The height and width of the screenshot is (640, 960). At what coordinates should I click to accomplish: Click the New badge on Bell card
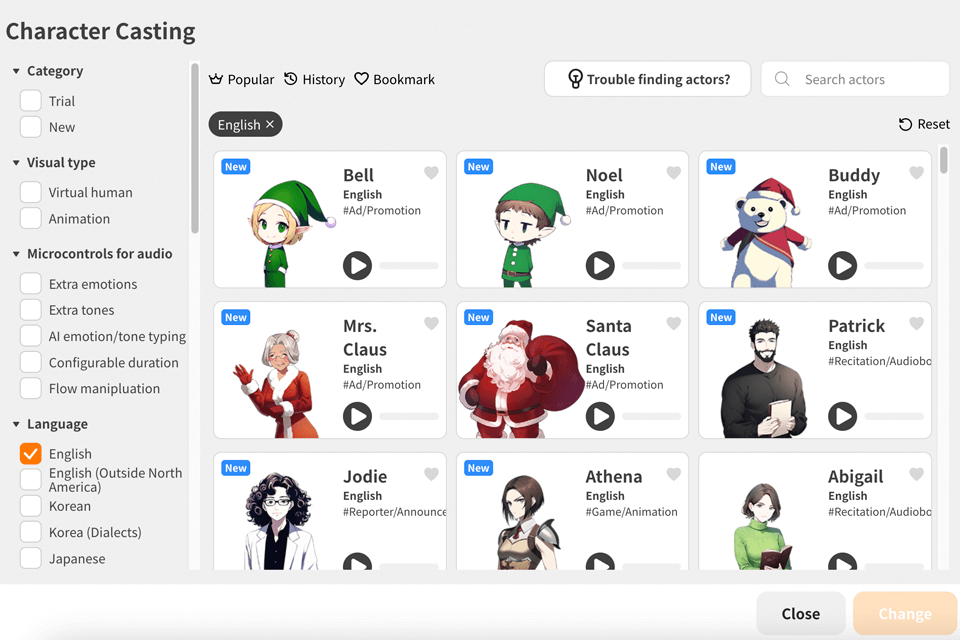coord(236,167)
